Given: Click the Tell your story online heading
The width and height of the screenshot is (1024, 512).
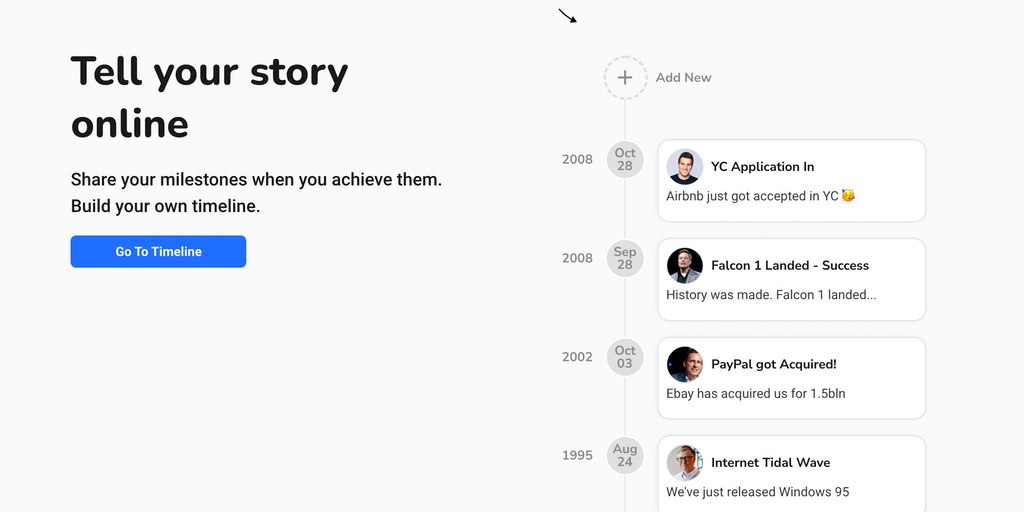Looking at the screenshot, I should point(209,98).
